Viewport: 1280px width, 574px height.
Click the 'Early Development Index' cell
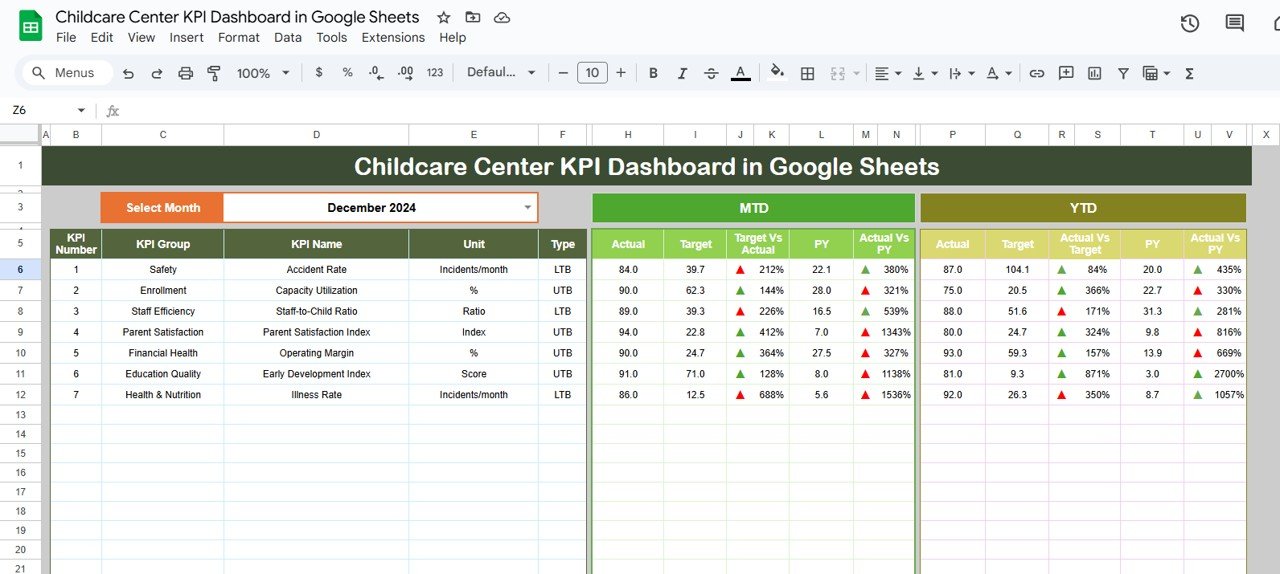click(x=316, y=374)
